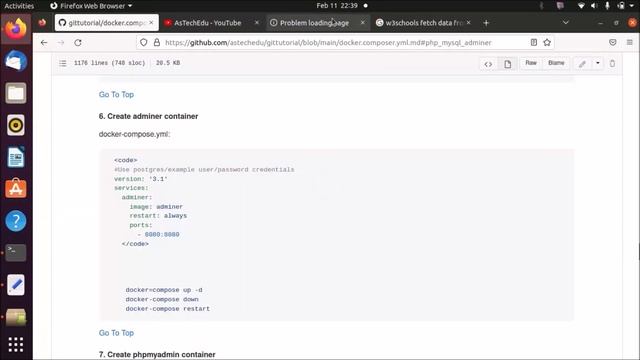Image resolution: width=640 pixels, height=360 pixels.
Task: Open the Help icon in dock
Action: [16, 221]
